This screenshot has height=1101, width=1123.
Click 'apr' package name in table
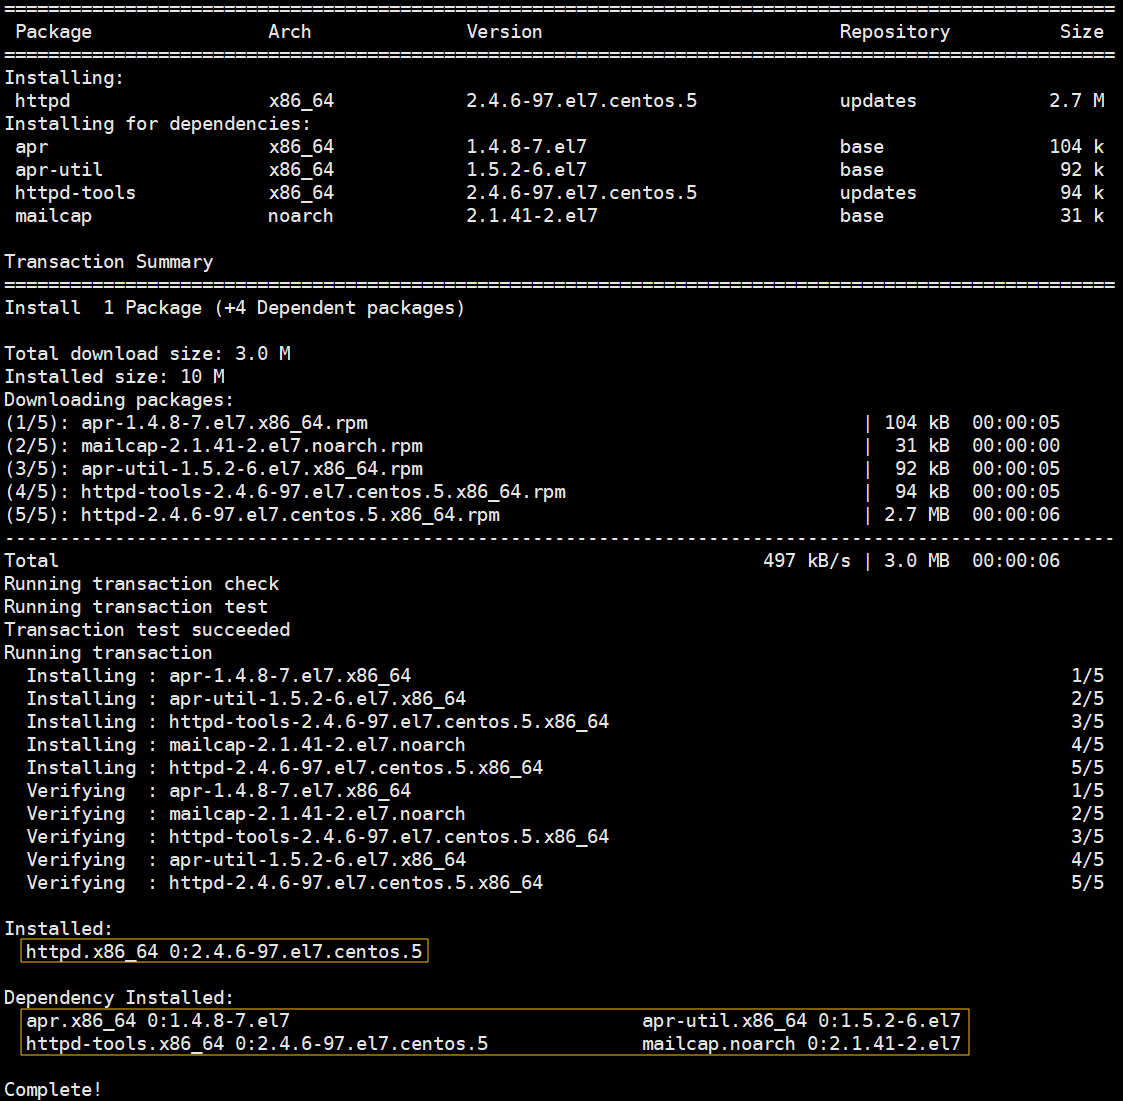(32, 147)
